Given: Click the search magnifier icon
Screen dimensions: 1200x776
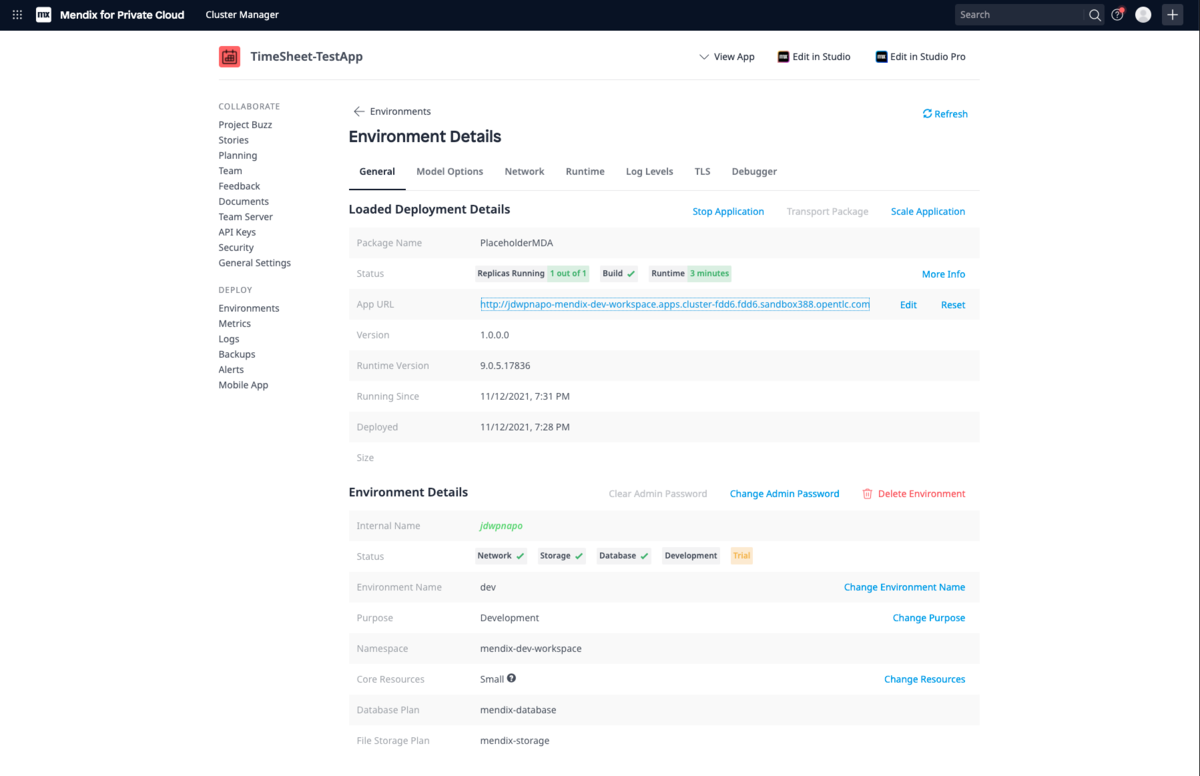Looking at the screenshot, I should [1095, 15].
